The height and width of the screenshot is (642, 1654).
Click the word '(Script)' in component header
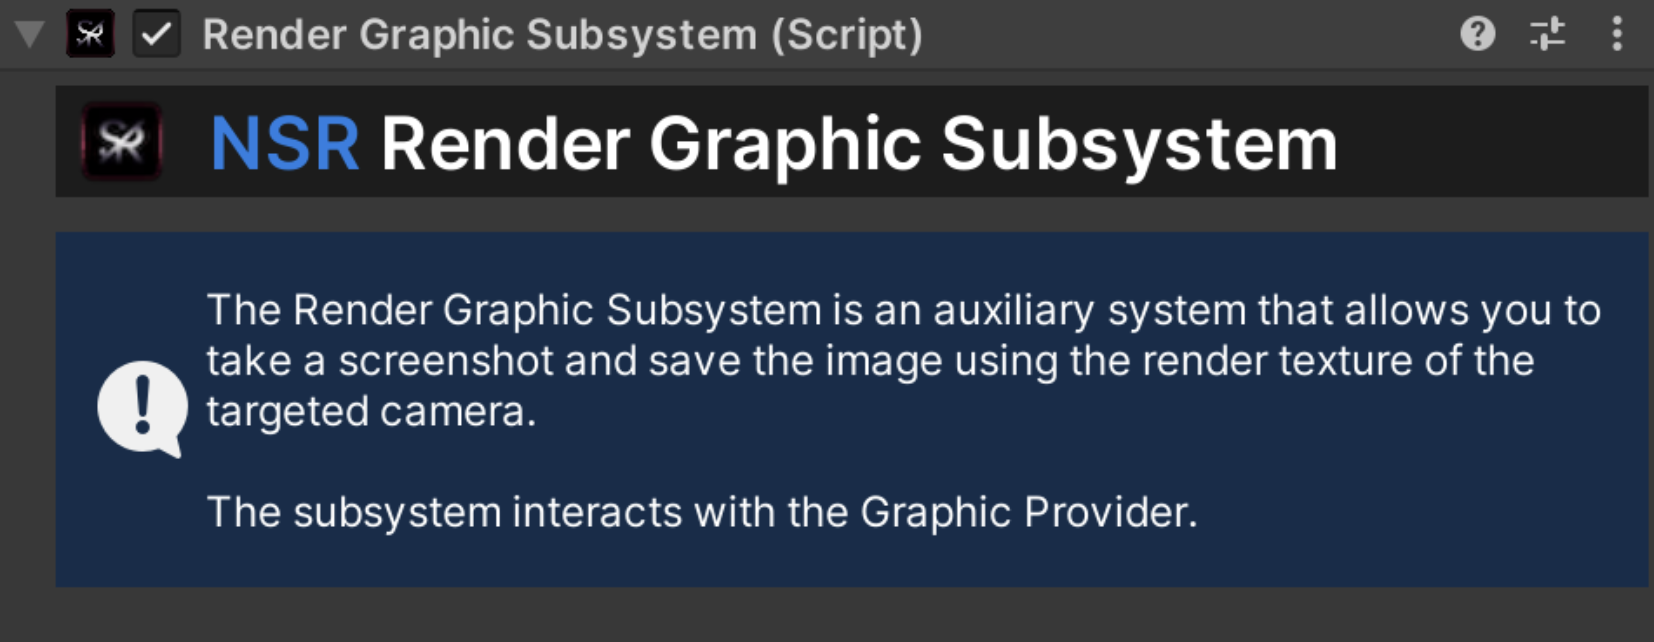point(846,35)
